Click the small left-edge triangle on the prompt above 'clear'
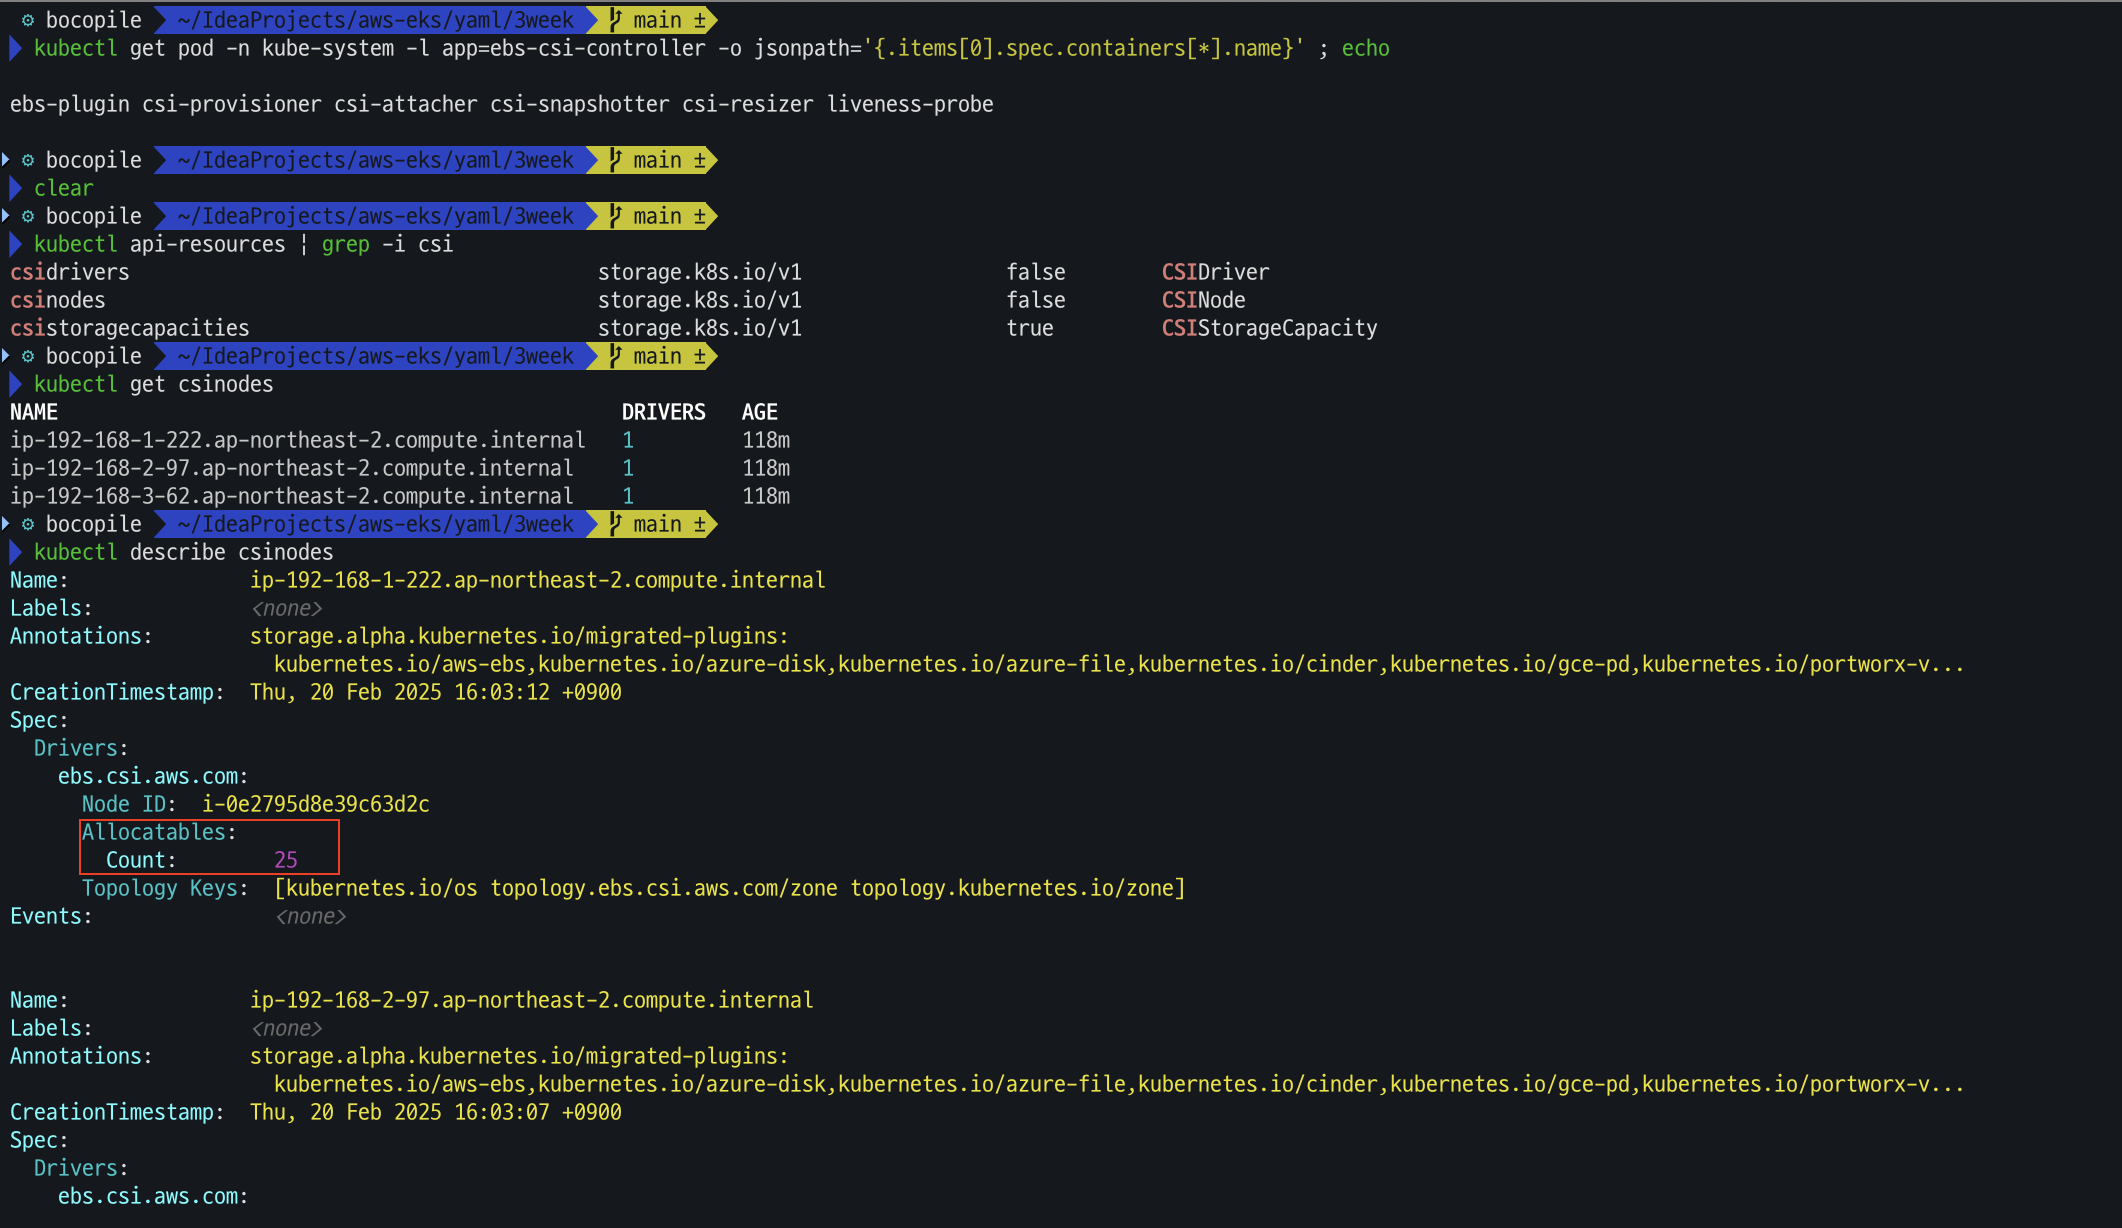The height and width of the screenshot is (1228, 2122). tap(6, 160)
